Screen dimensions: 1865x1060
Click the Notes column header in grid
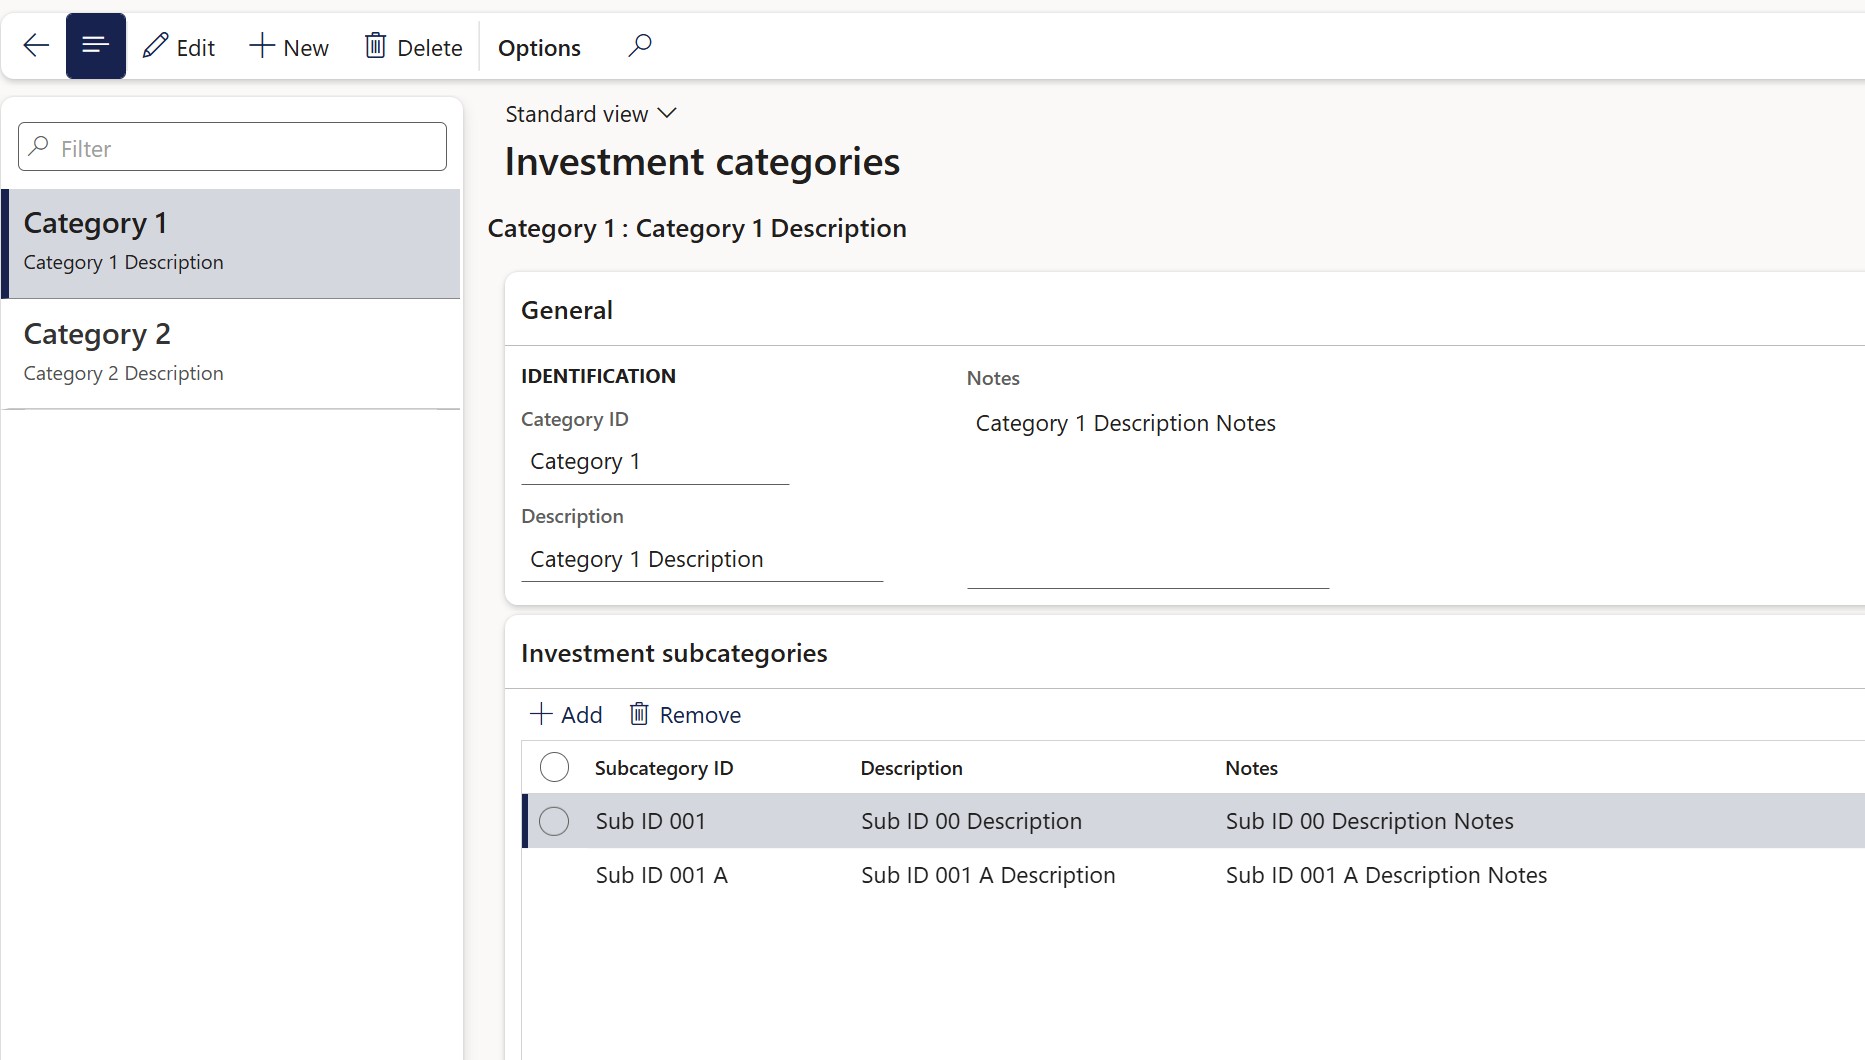[x=1251, y=768]
